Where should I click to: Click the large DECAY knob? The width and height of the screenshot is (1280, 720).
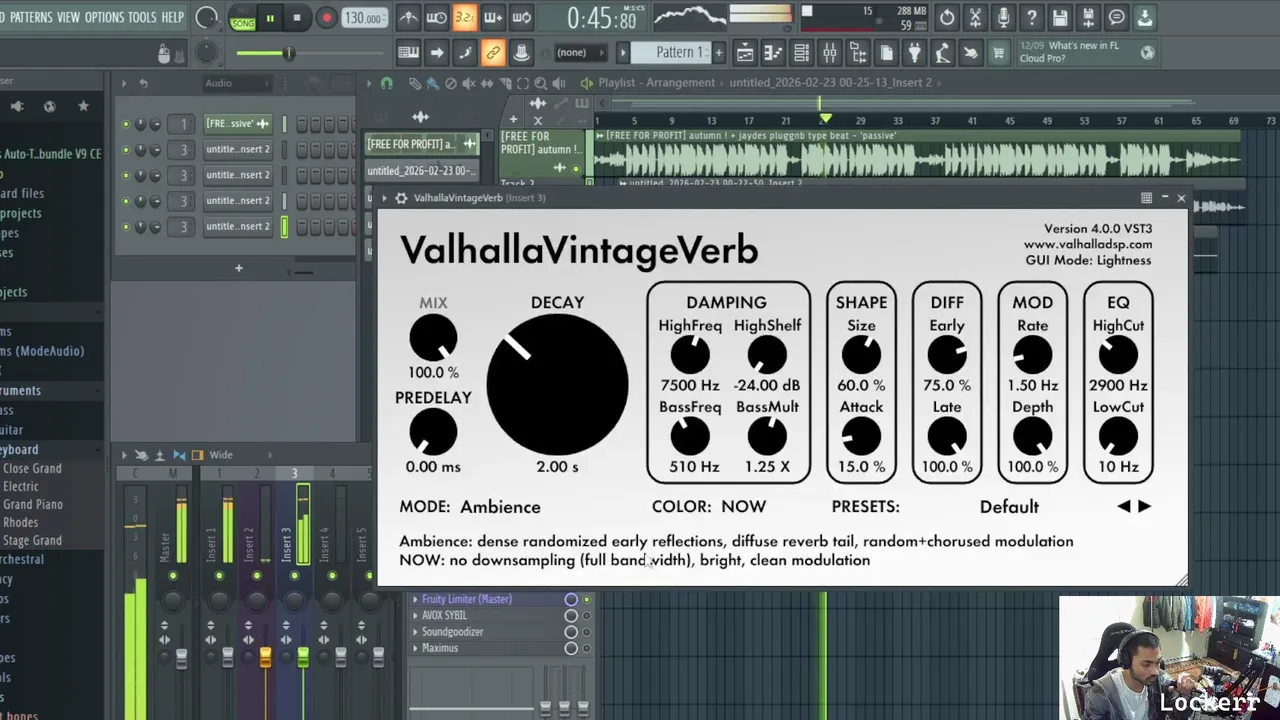[x=557, y=384]
